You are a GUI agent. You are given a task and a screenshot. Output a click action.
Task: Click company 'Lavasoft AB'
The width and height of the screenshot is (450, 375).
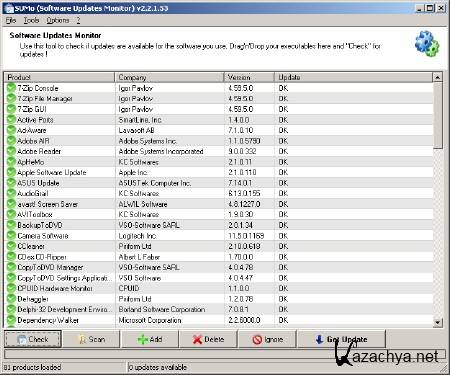click(x=136, y=130)
